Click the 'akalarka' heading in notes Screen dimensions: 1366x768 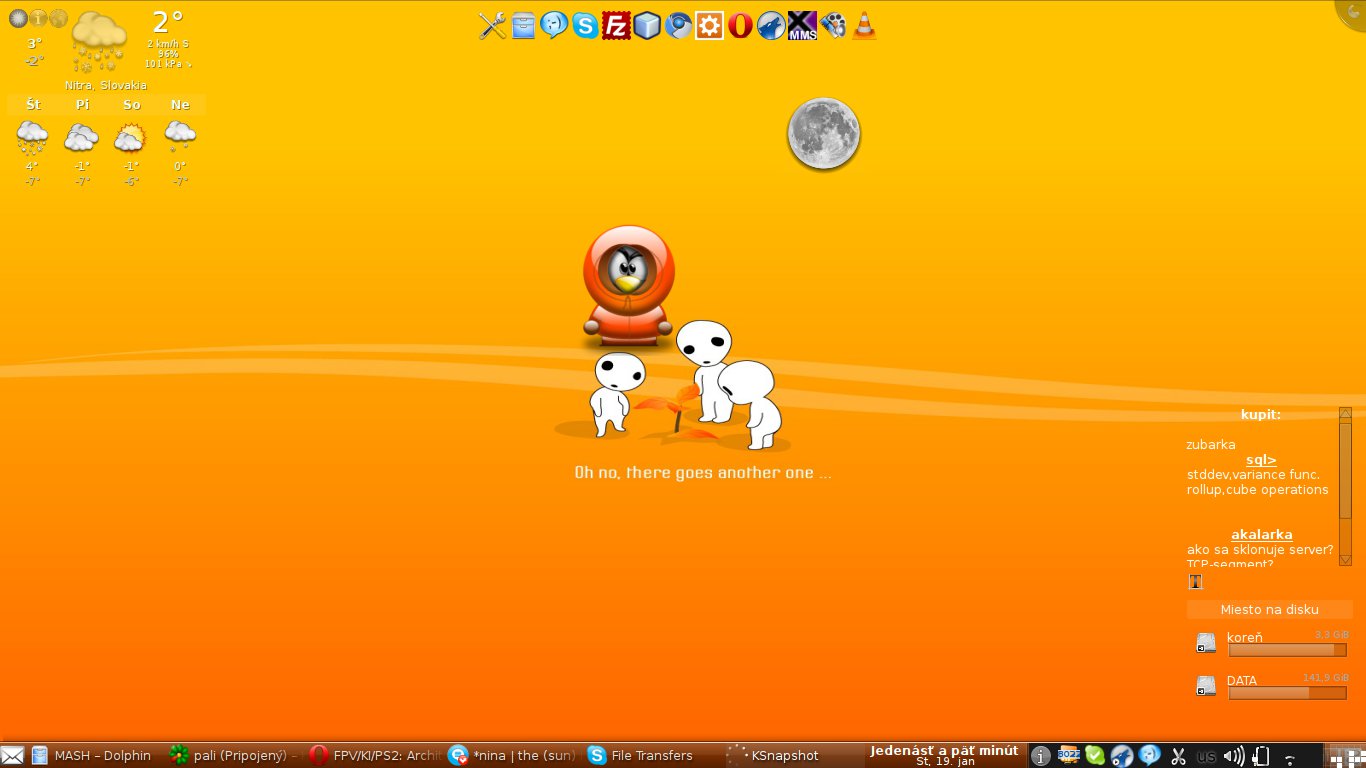pos(1261,535)
